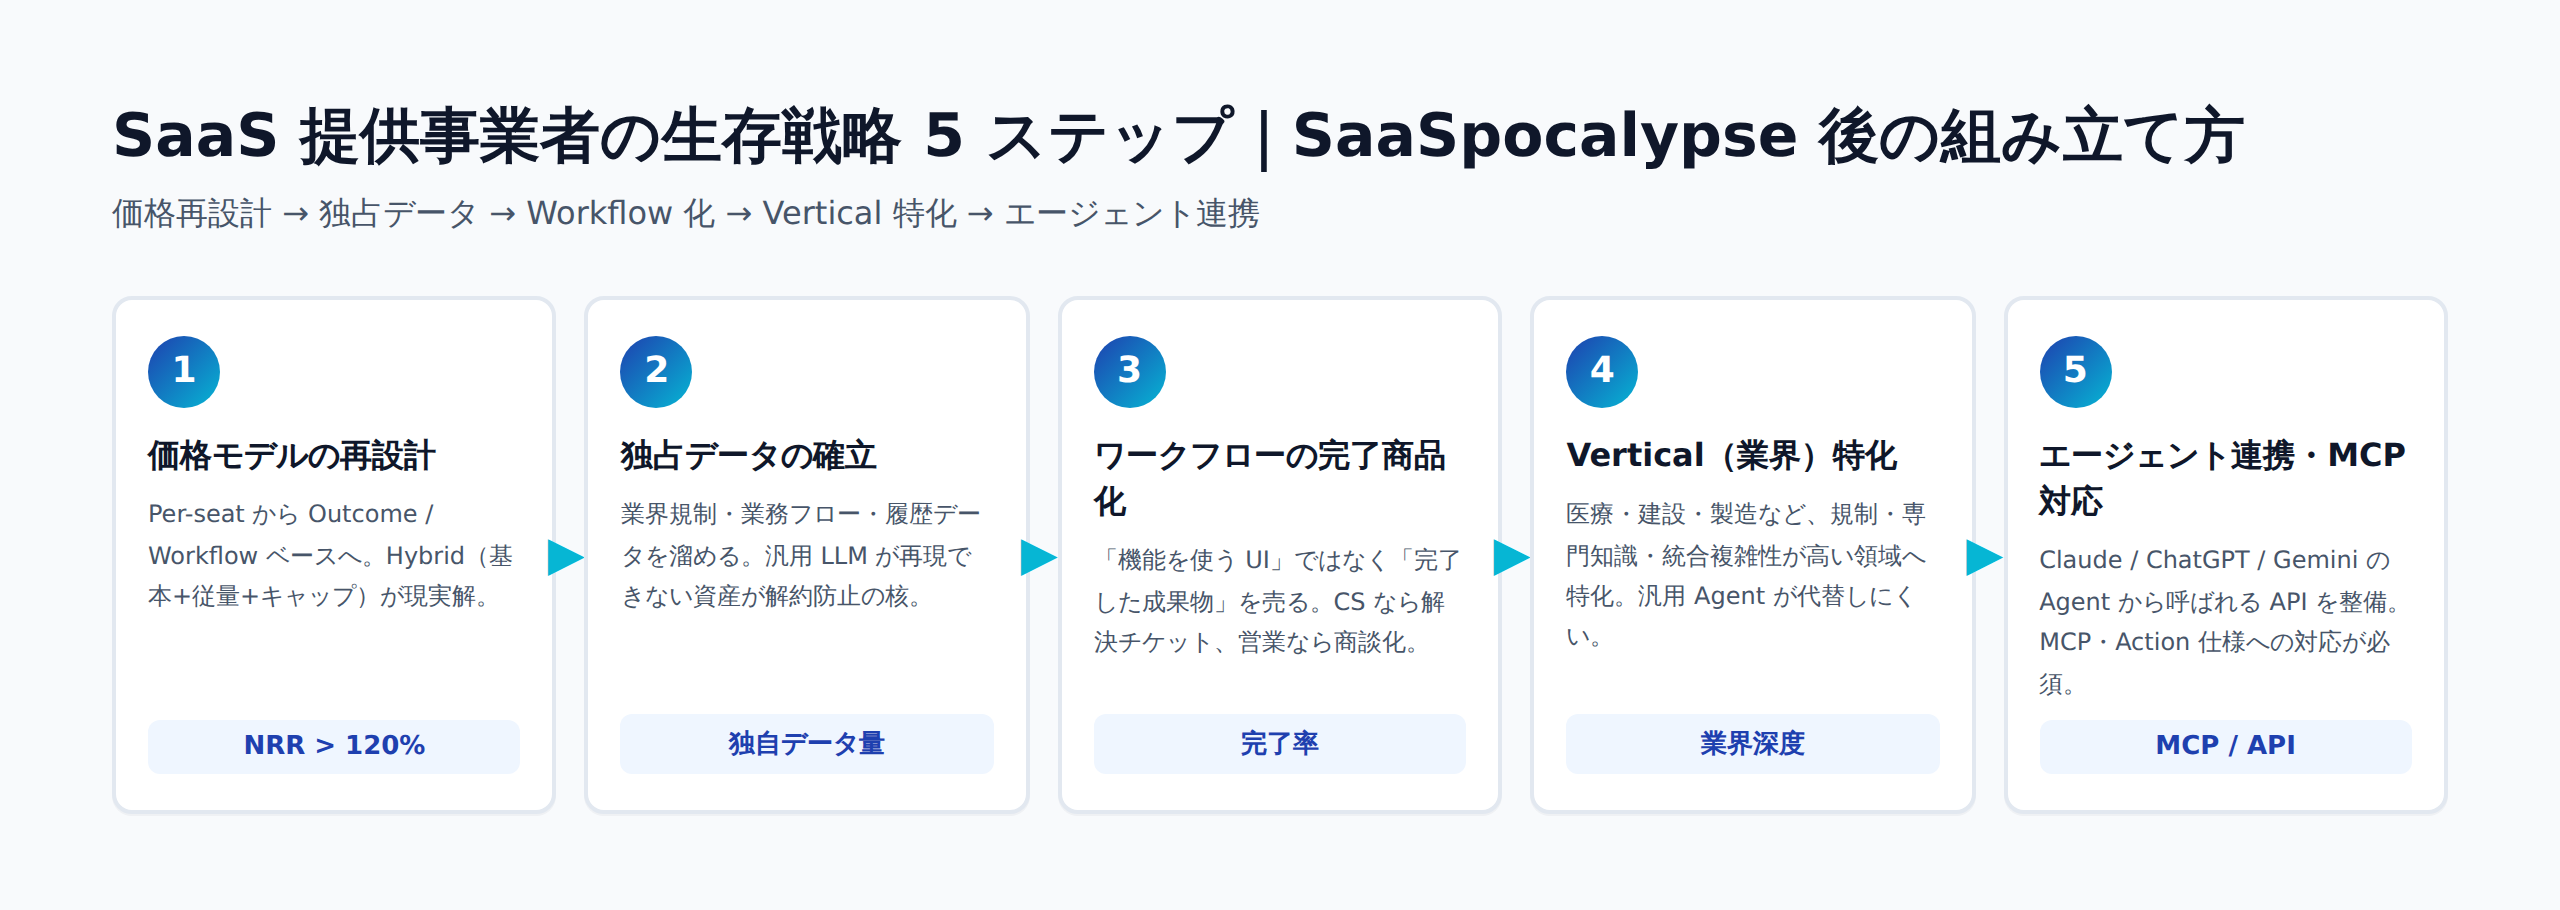Click the step 3 number badge

click(1130, 371)
